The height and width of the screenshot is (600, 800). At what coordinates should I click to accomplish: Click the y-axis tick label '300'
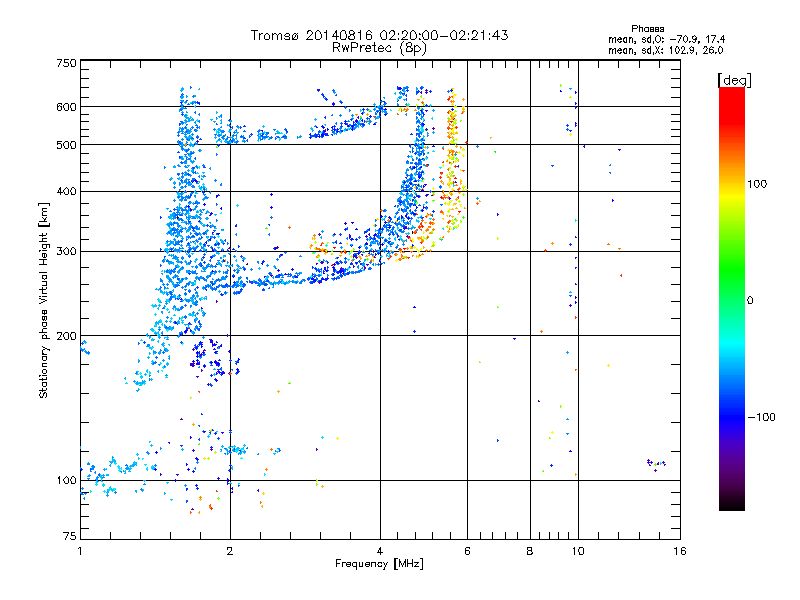66,251
